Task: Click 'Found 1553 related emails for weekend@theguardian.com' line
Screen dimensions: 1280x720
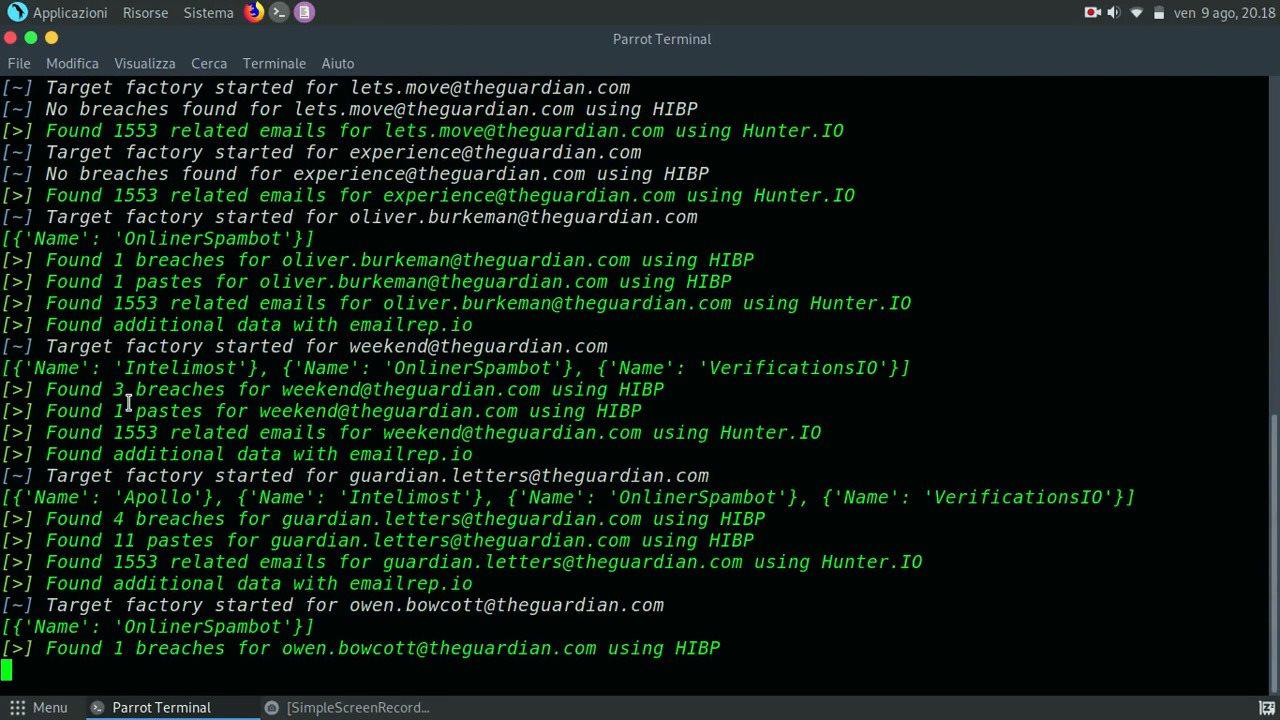Action: pos(412,433)
